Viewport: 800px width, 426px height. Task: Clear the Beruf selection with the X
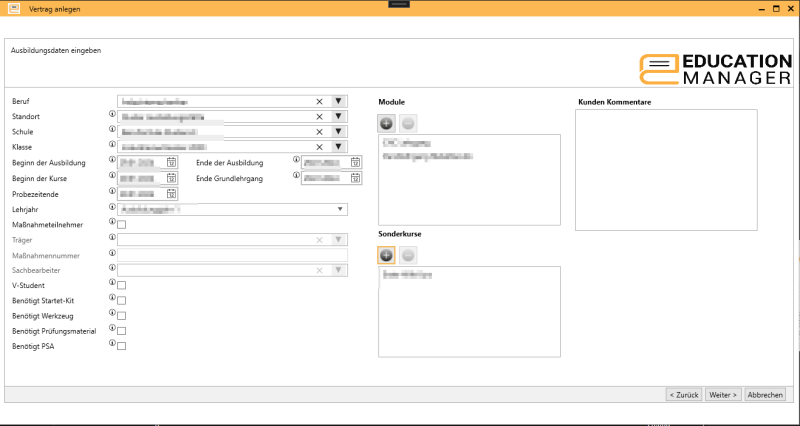tap(320, 101)
